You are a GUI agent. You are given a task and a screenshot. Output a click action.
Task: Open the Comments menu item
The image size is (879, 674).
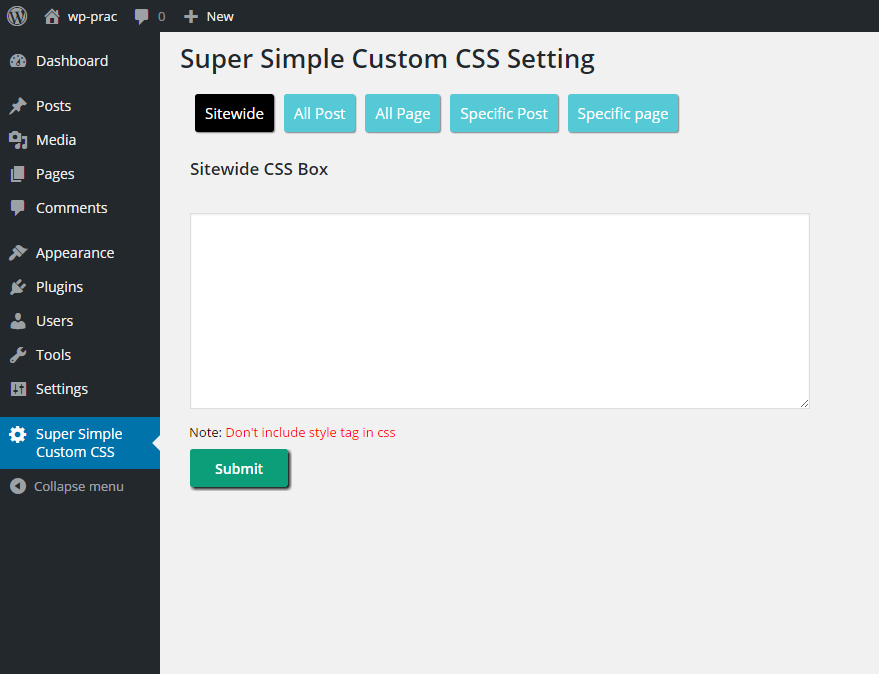tap(72, 208)
